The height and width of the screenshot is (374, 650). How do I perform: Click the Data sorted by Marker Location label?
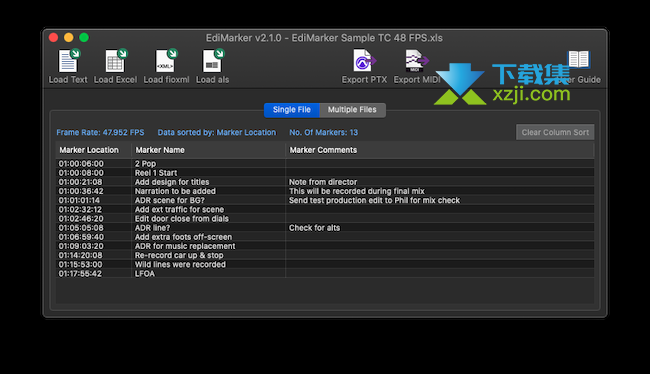(217, 132)
